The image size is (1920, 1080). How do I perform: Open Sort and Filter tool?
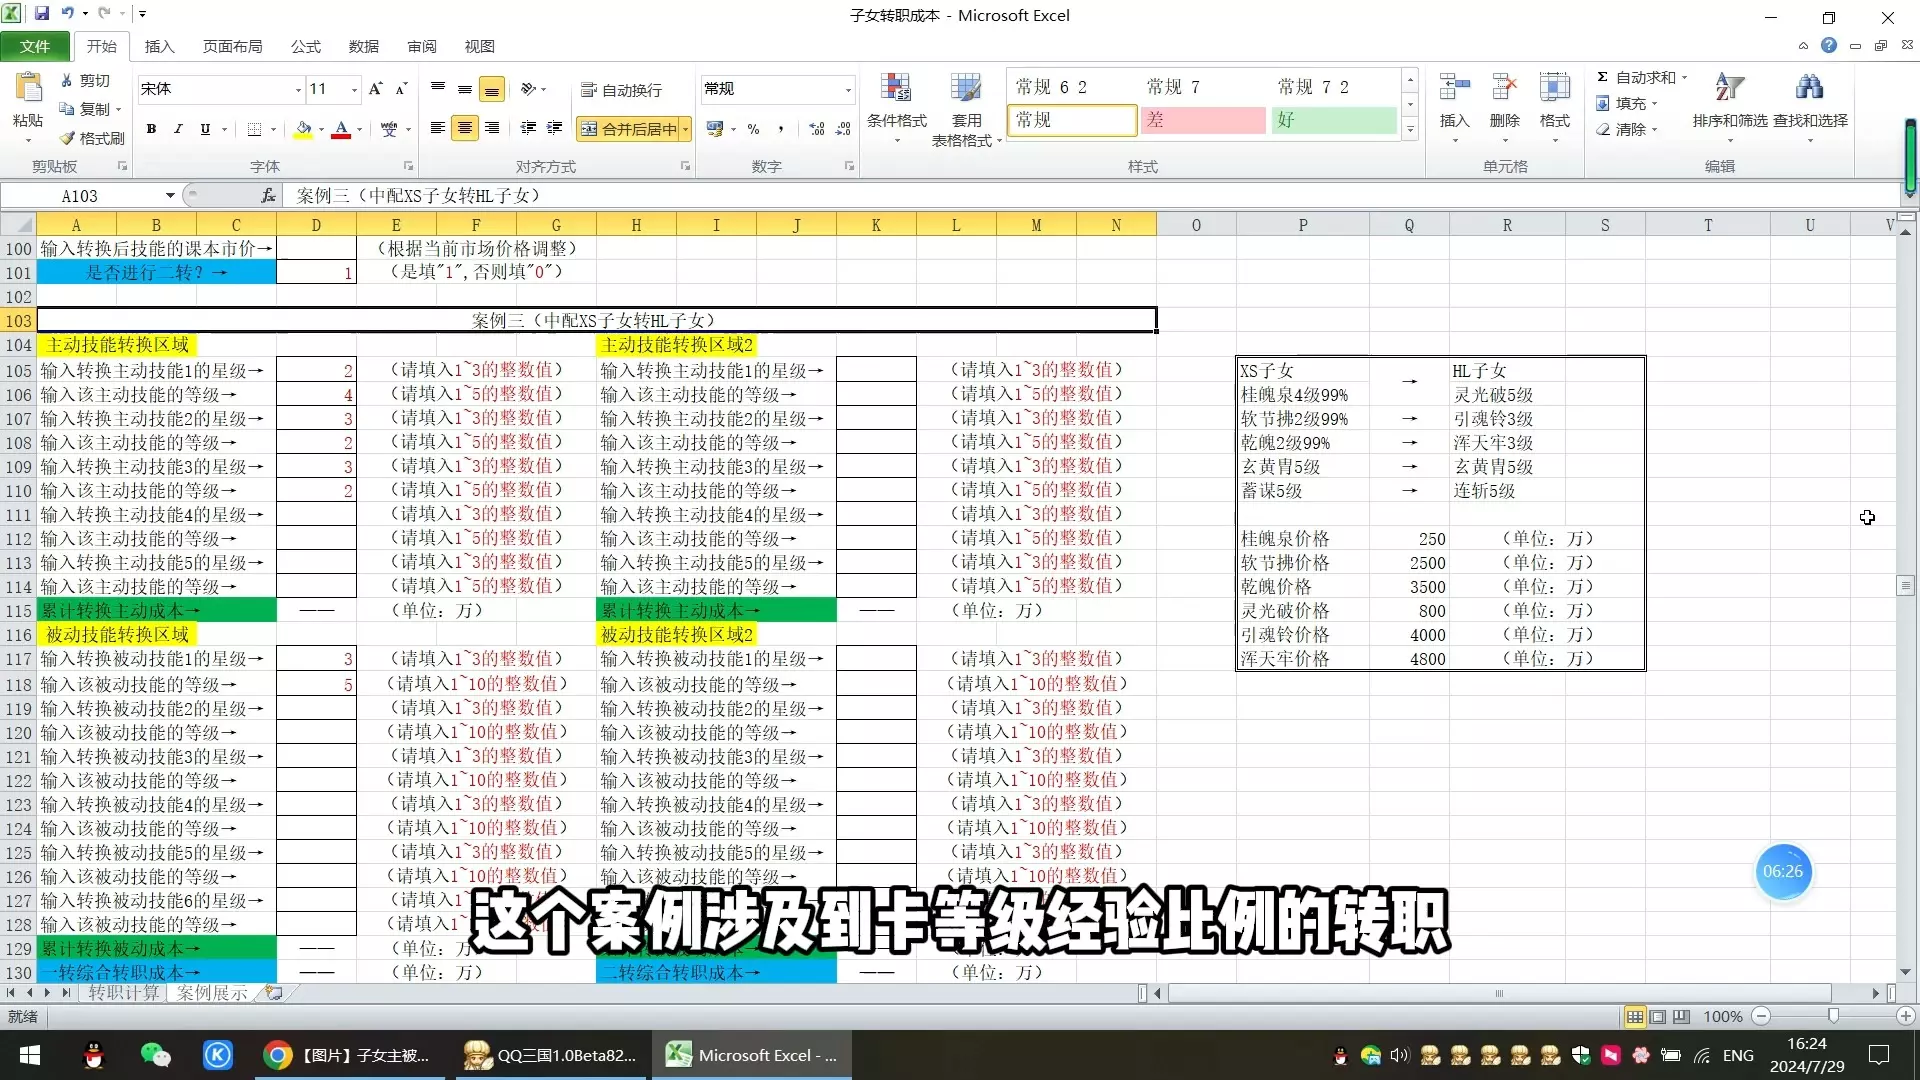tap(1729, 90)
